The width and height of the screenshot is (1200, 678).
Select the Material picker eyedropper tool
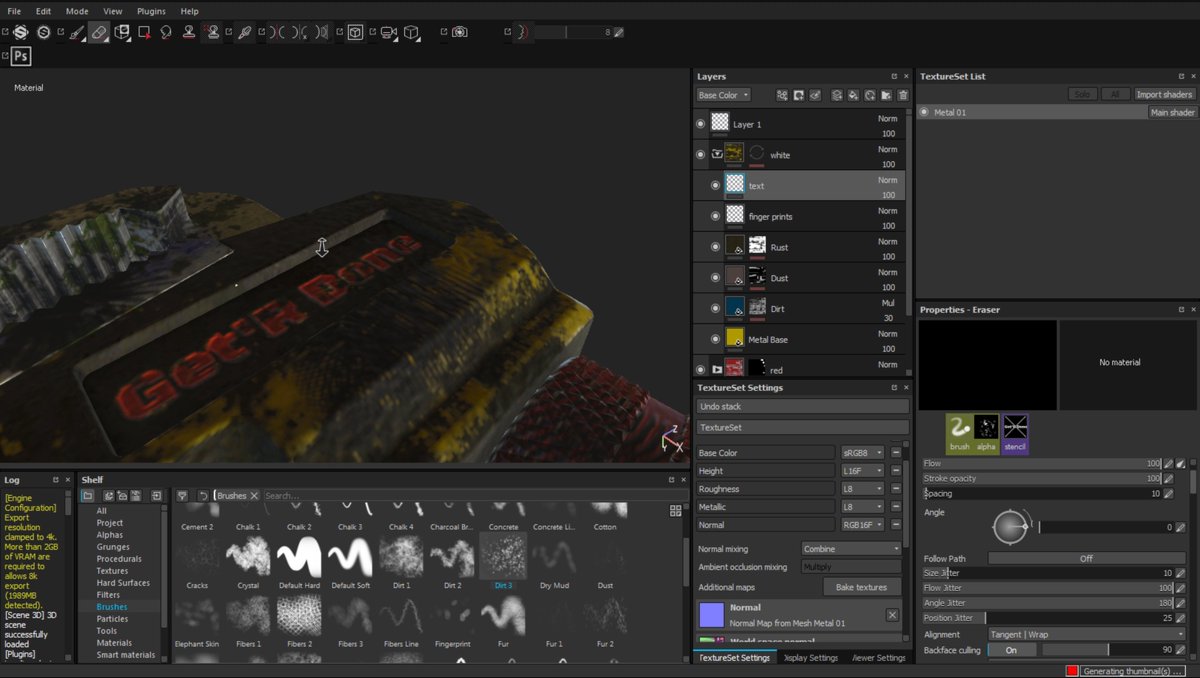click(245, 32)
